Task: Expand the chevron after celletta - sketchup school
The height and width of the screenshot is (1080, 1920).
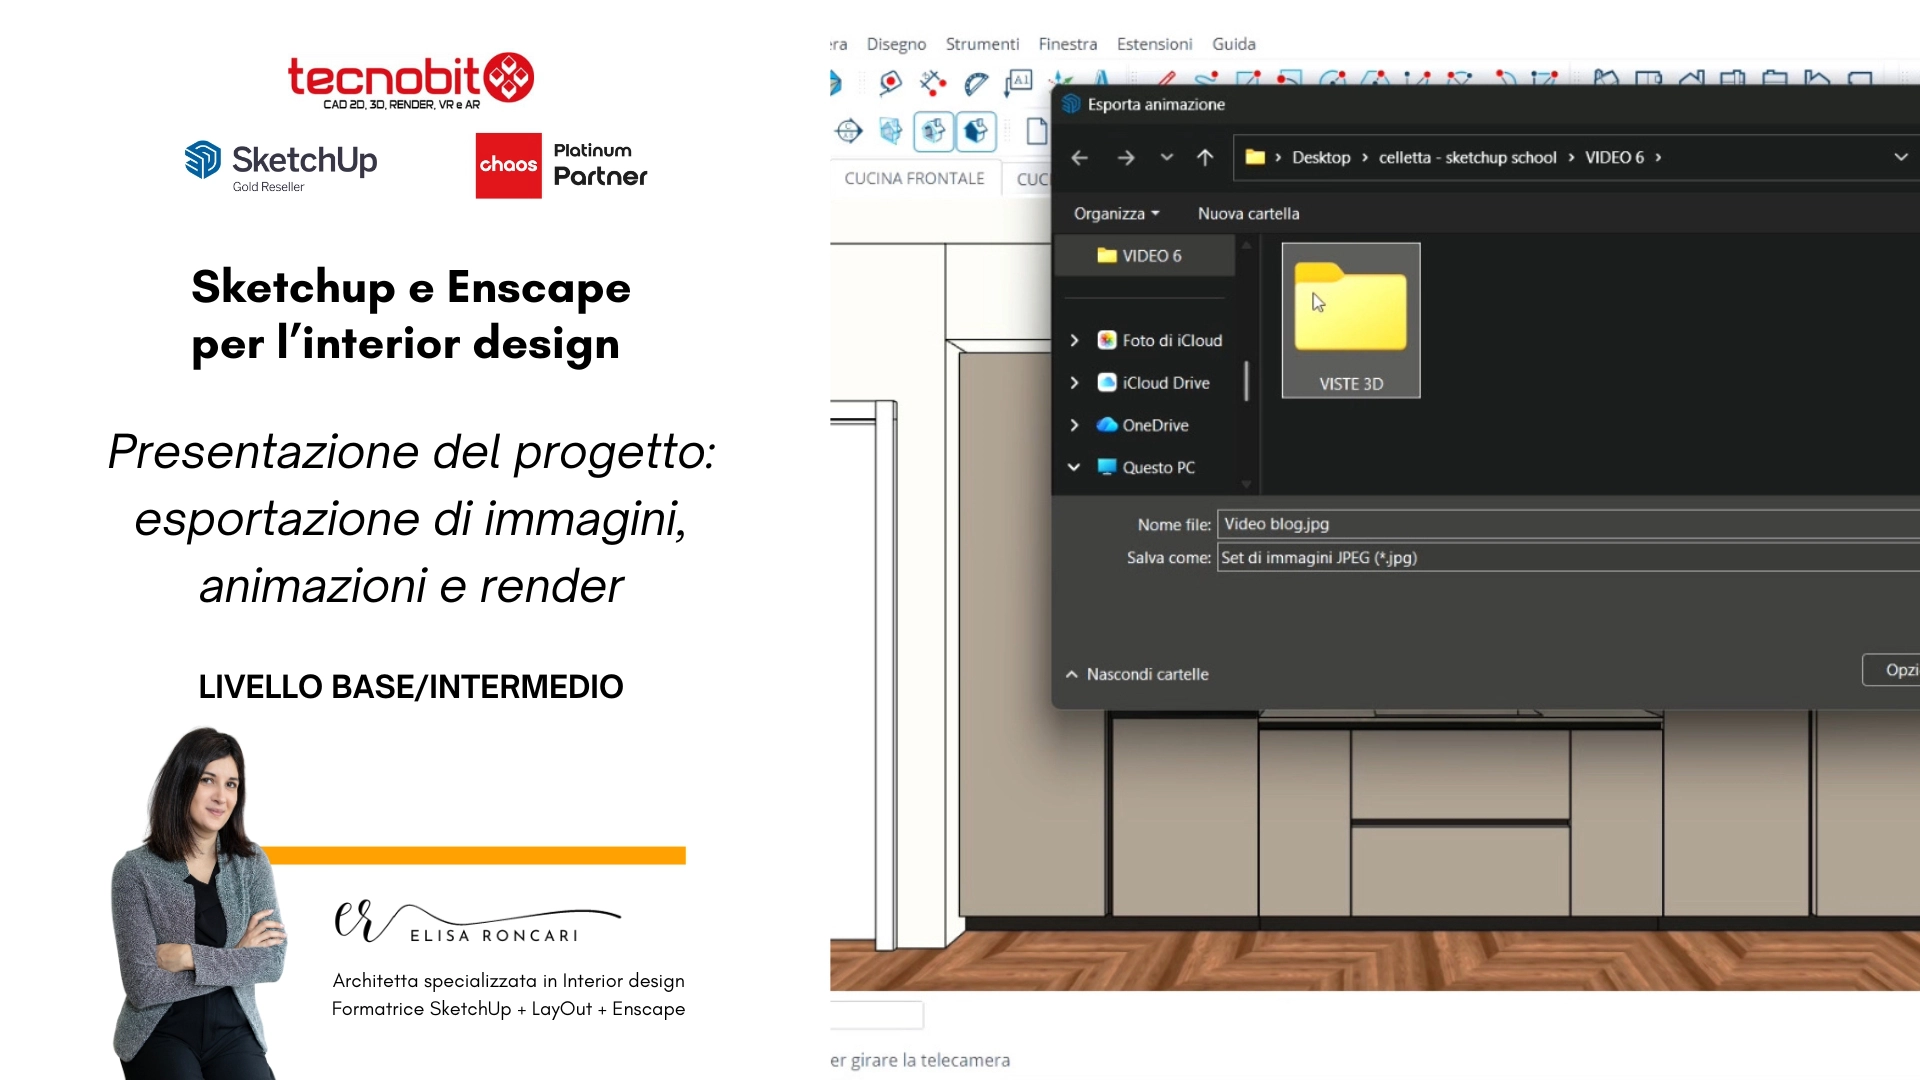Action: (x=1571, y=157)
